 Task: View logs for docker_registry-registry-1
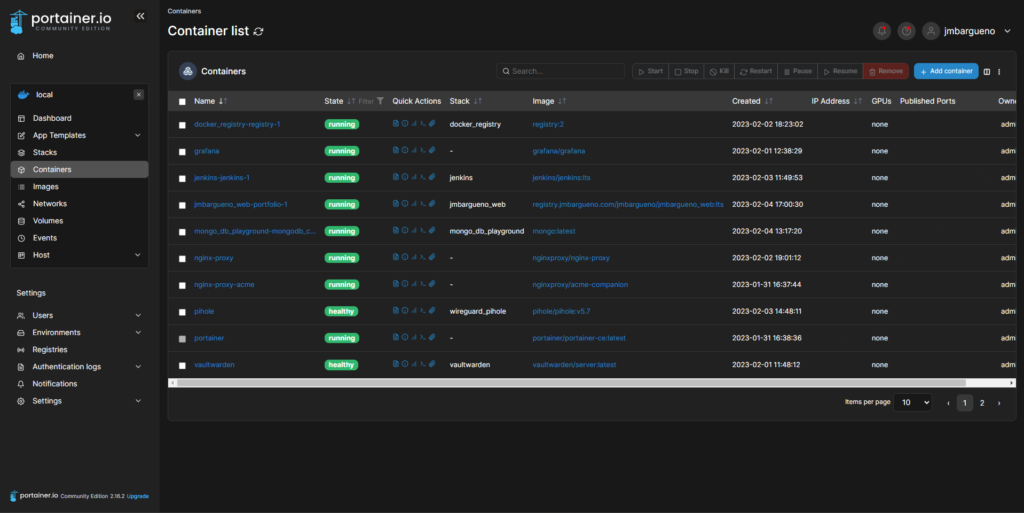click(x=396, y=123)
